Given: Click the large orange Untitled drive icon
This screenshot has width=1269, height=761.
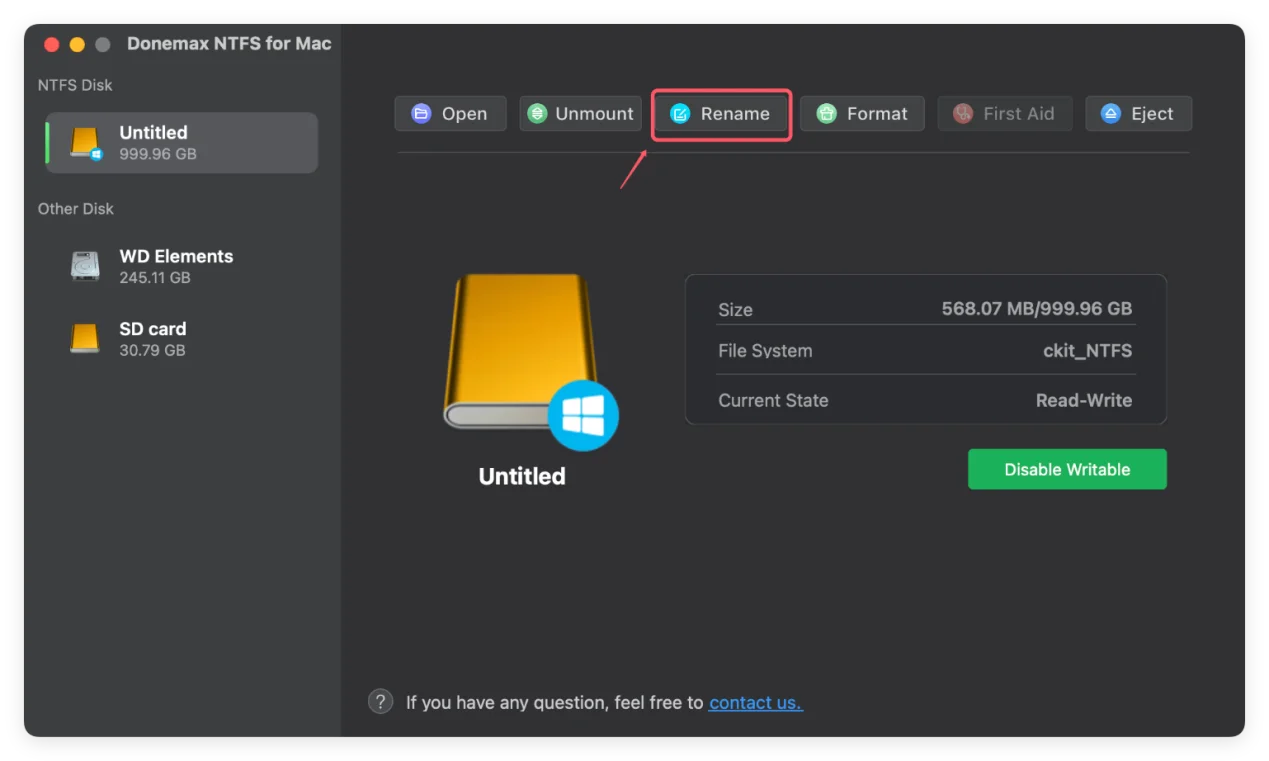Looking at the screenshot, I should pyautogui.click(x=530, y=361).
